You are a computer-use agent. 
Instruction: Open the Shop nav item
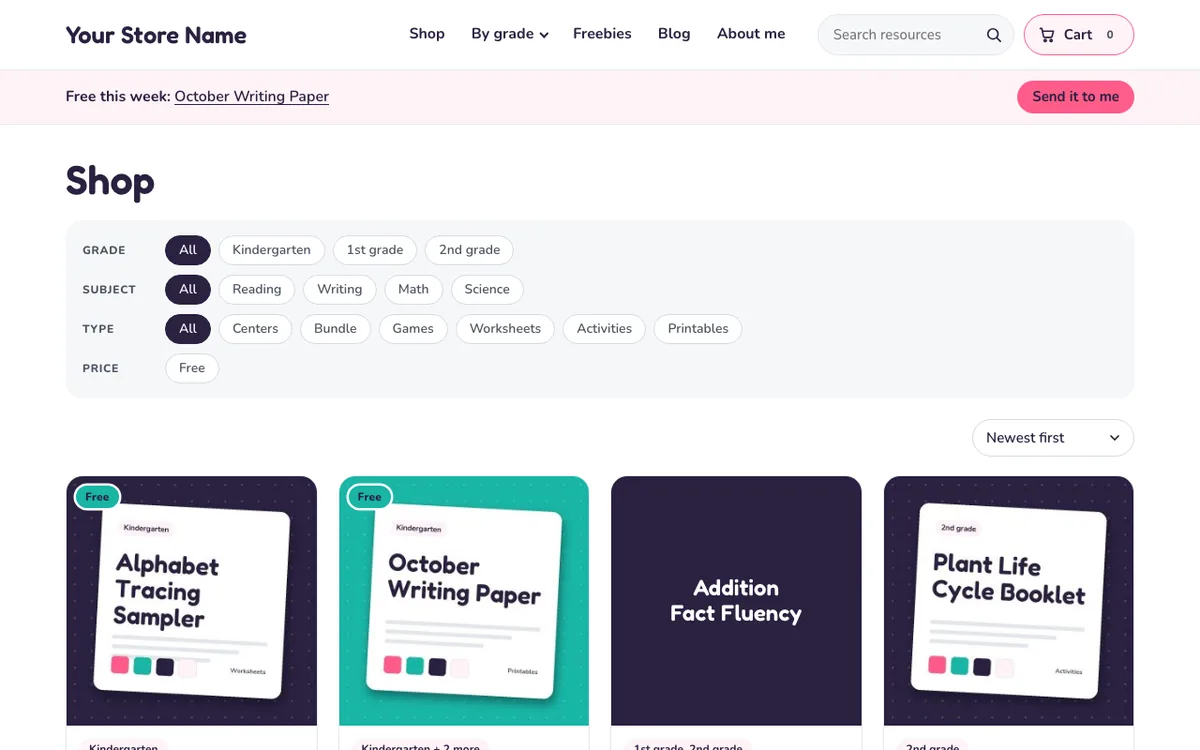[x=427, y=34]
